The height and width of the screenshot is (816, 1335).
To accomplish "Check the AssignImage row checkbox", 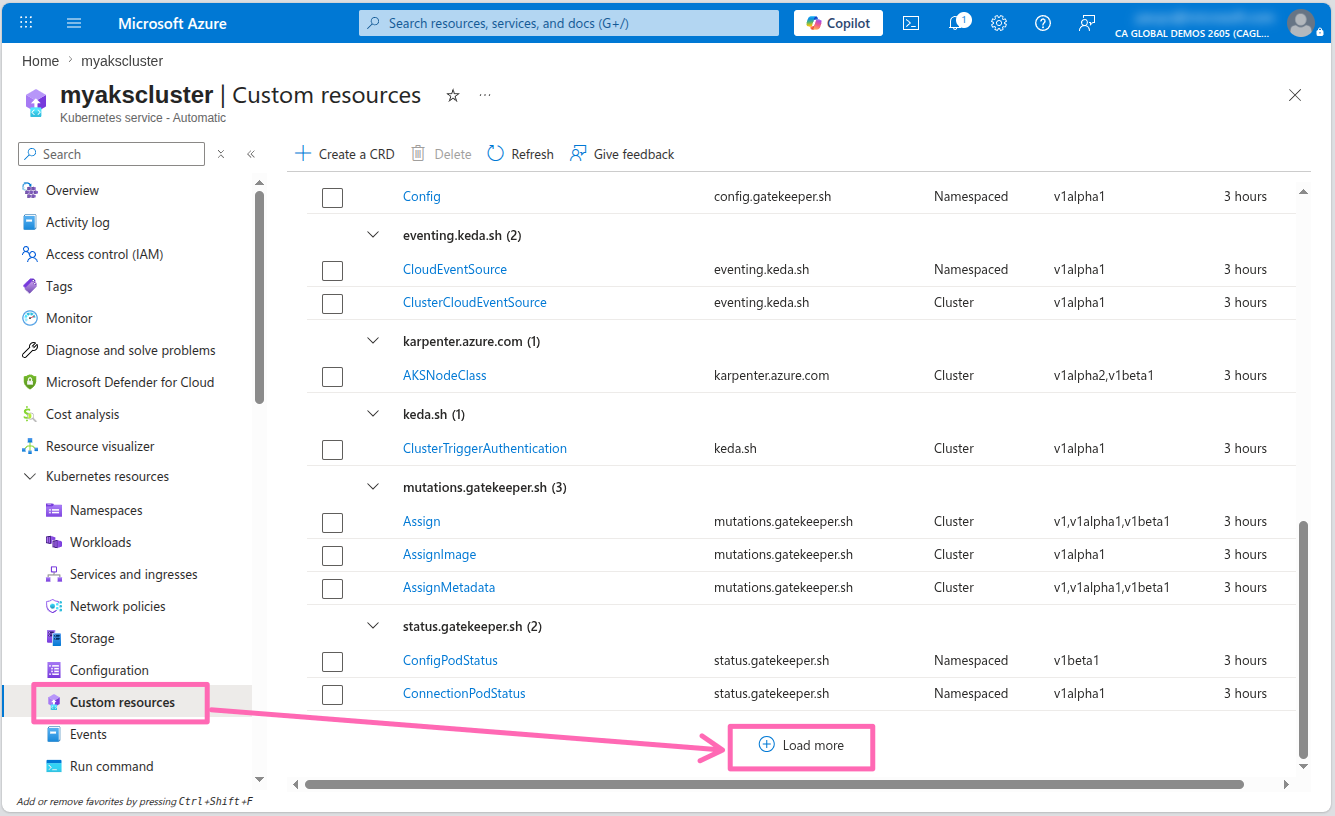I will click(333, 555).
